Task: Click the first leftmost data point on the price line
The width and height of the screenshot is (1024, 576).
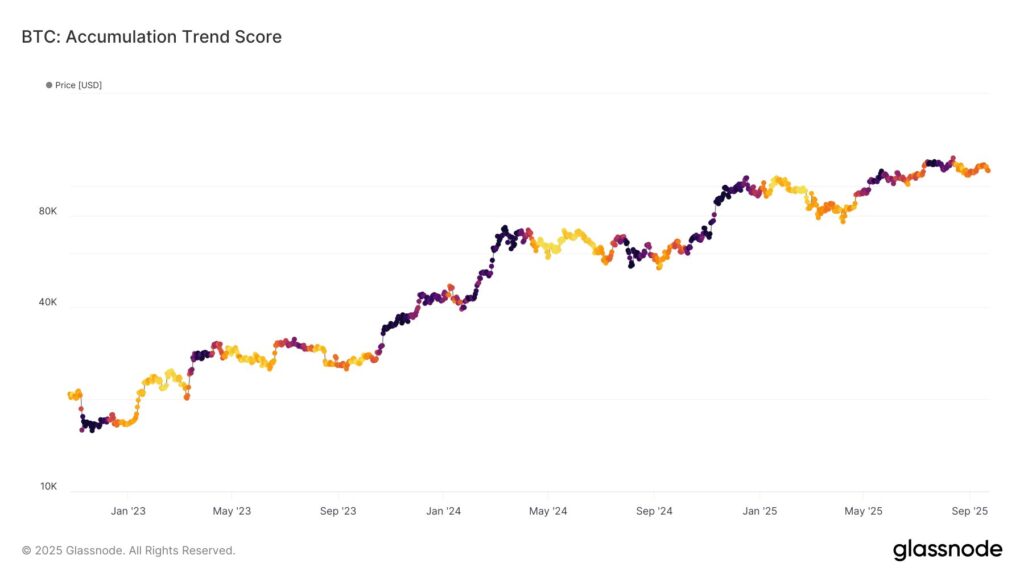Action: (69, 395)
